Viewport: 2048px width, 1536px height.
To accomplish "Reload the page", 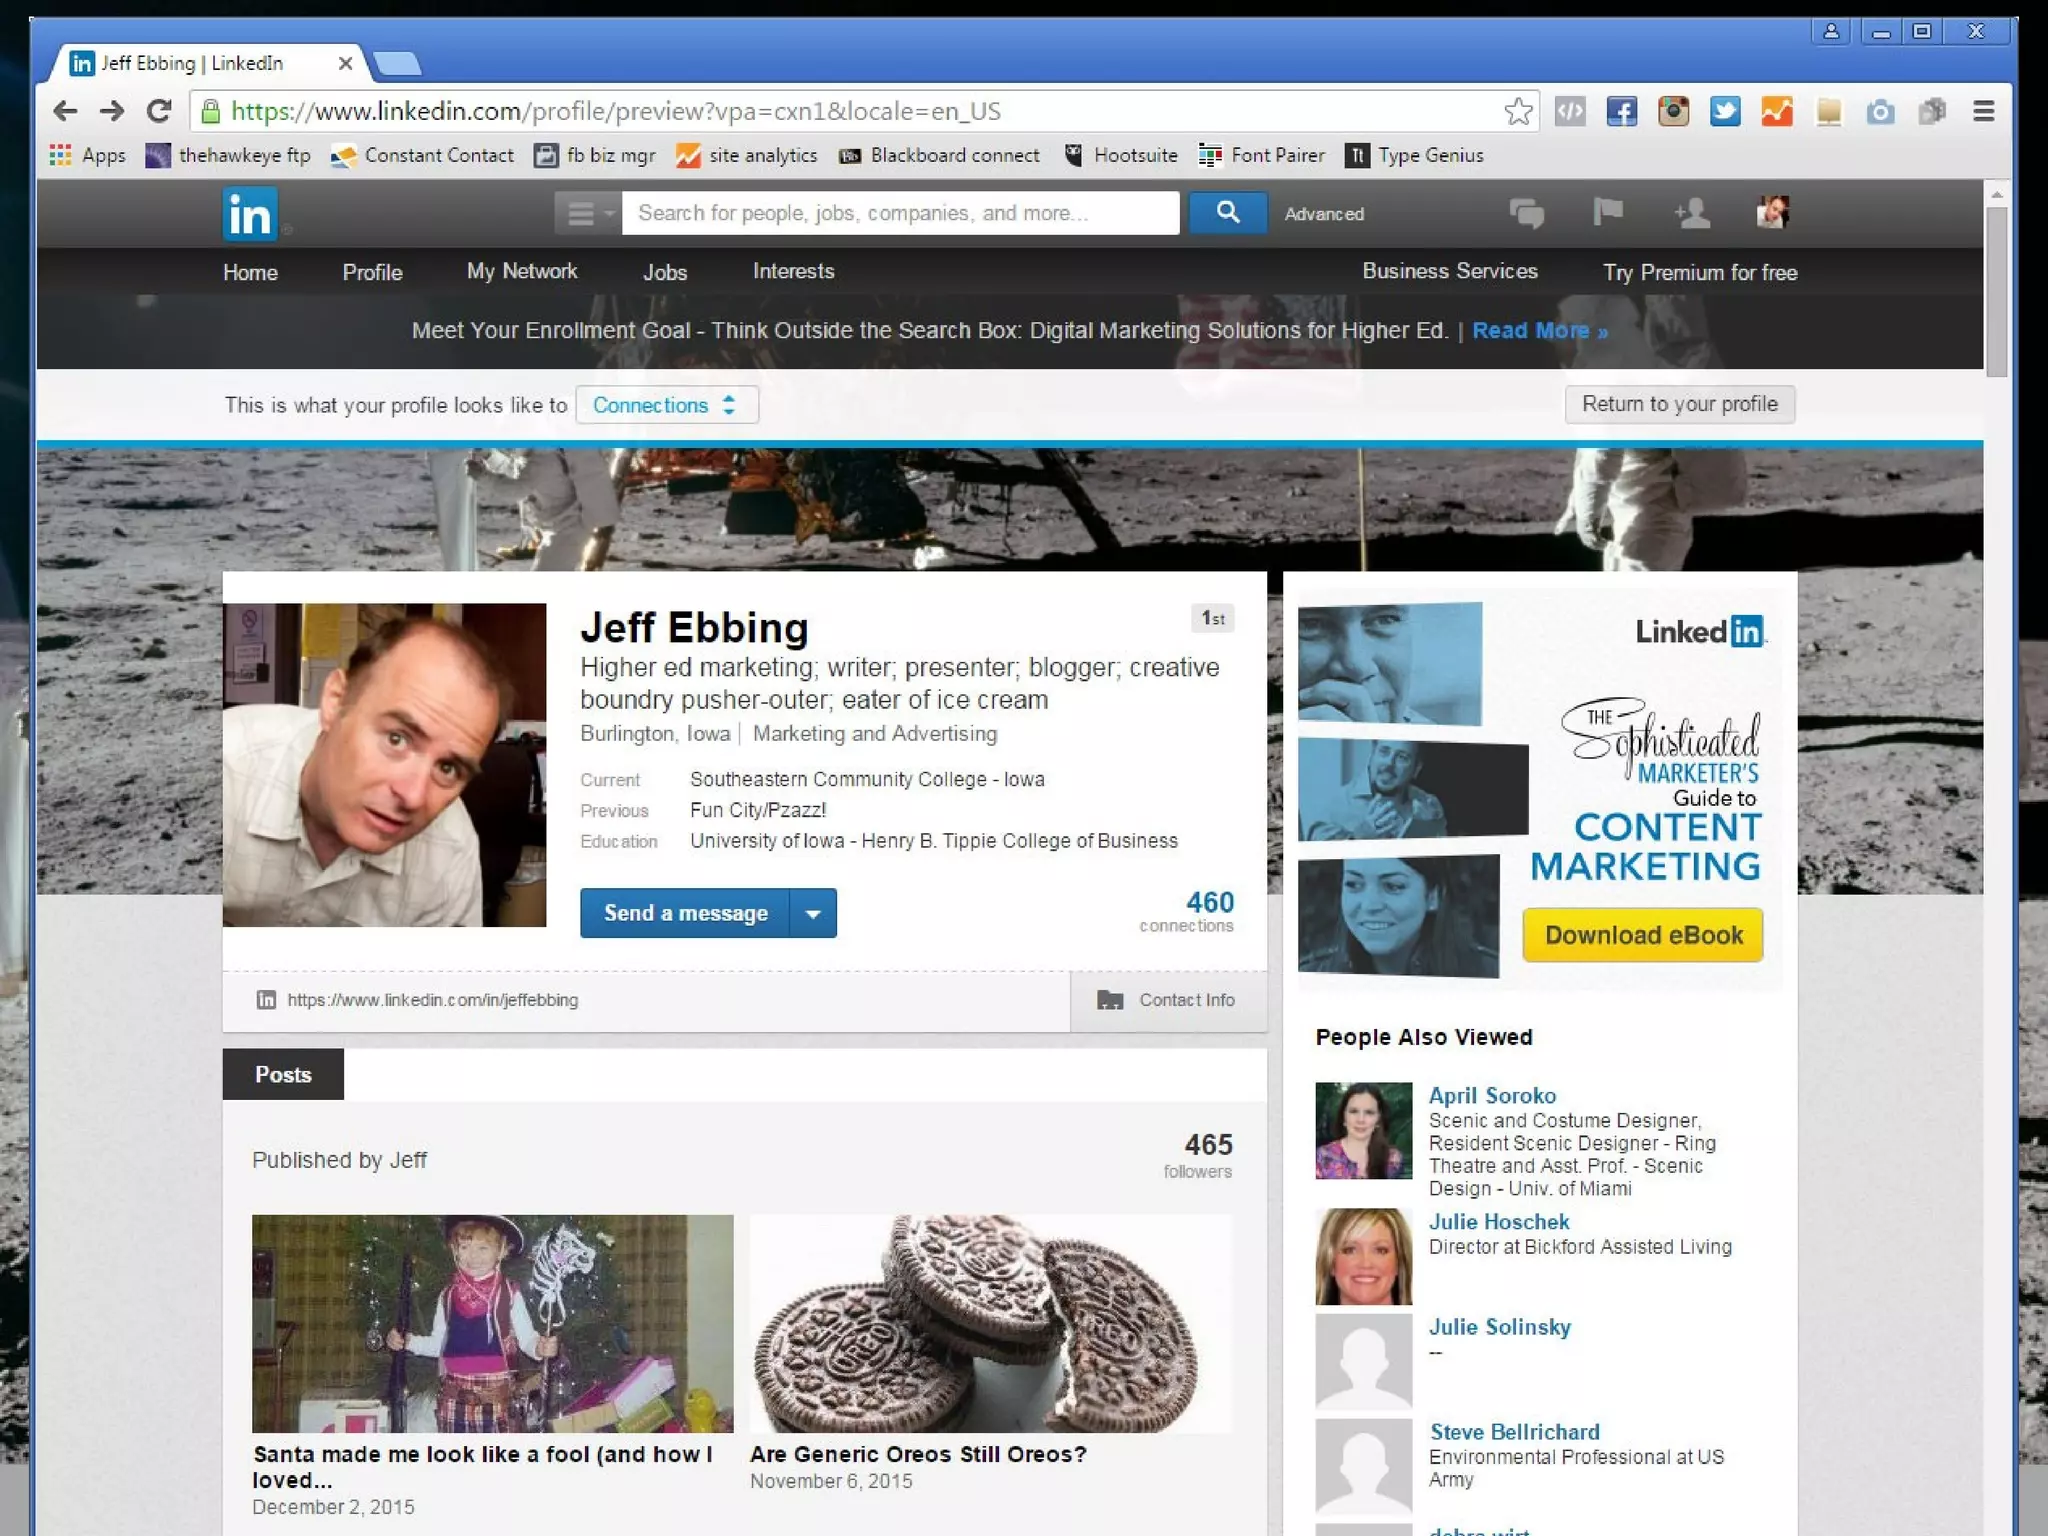I will [158, 111].
